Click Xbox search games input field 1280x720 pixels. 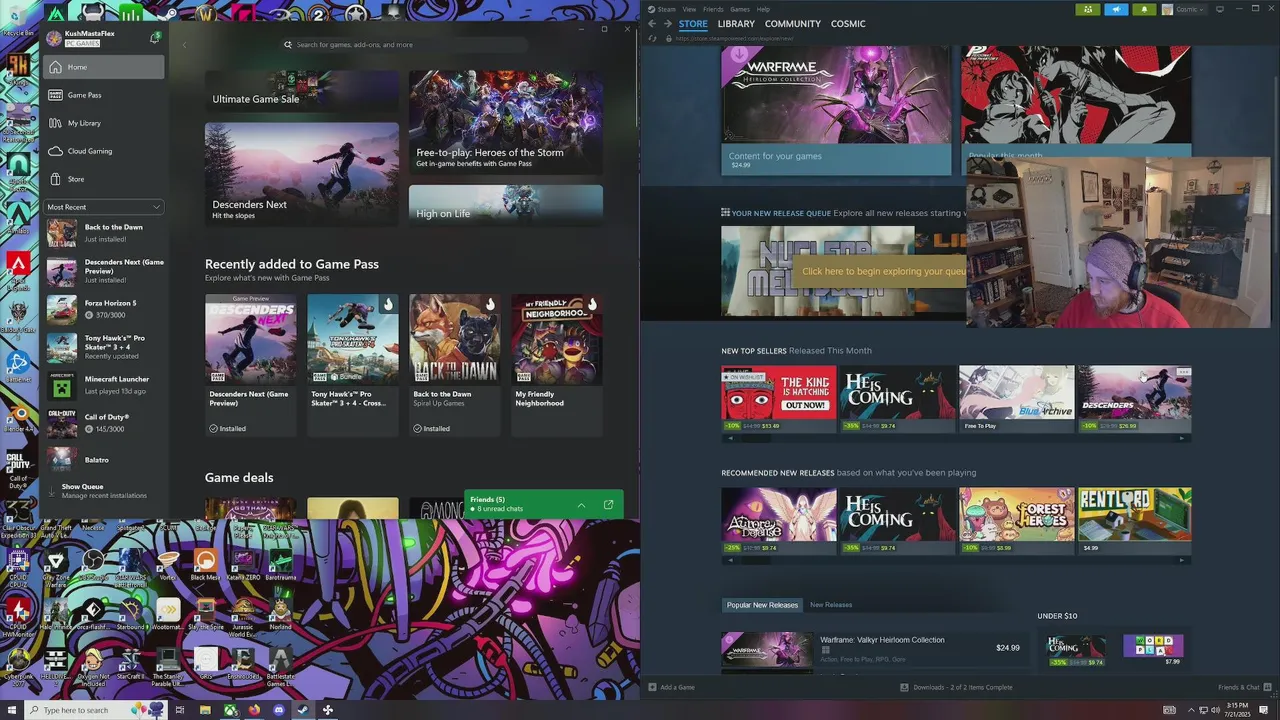point(405,45)
